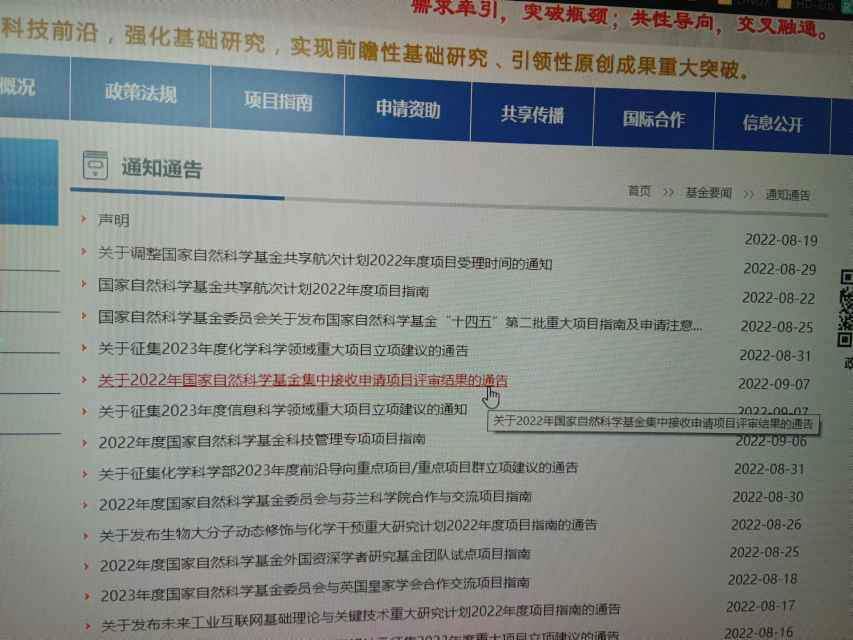
Task: Open 2022年度科技管理专项项目指南 link
Action: click(x=262, y=440)
